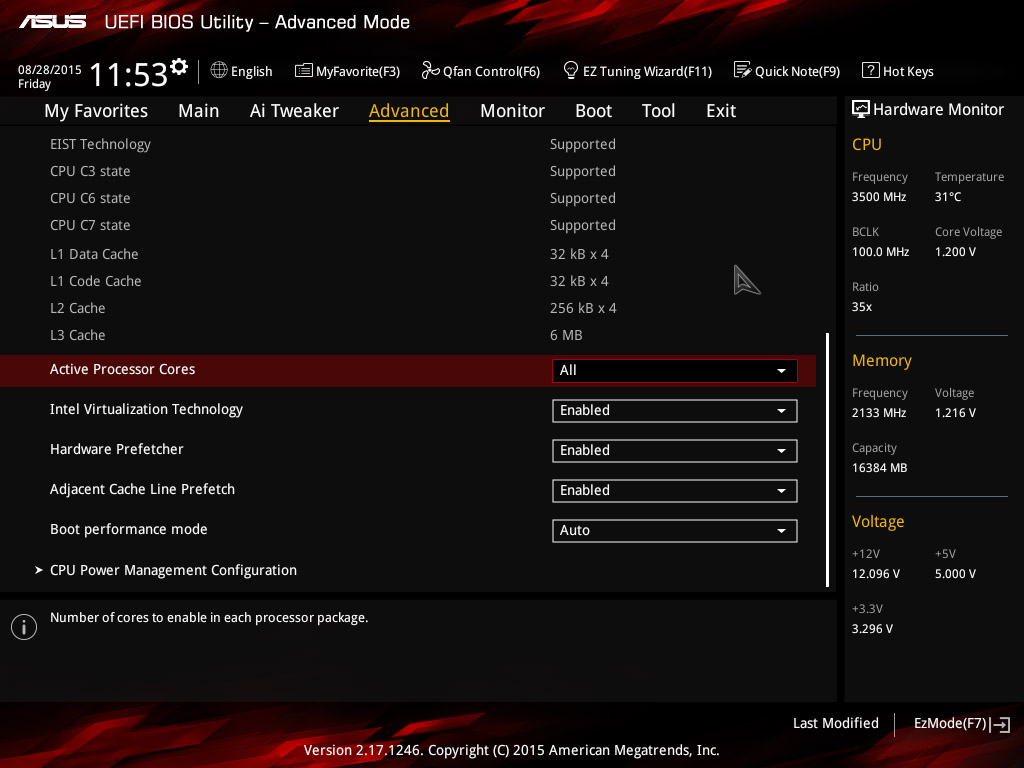Screen dimensions: 1024x768
Task: Click the MyFavorite list icon
Action: (x=304, y=70)
